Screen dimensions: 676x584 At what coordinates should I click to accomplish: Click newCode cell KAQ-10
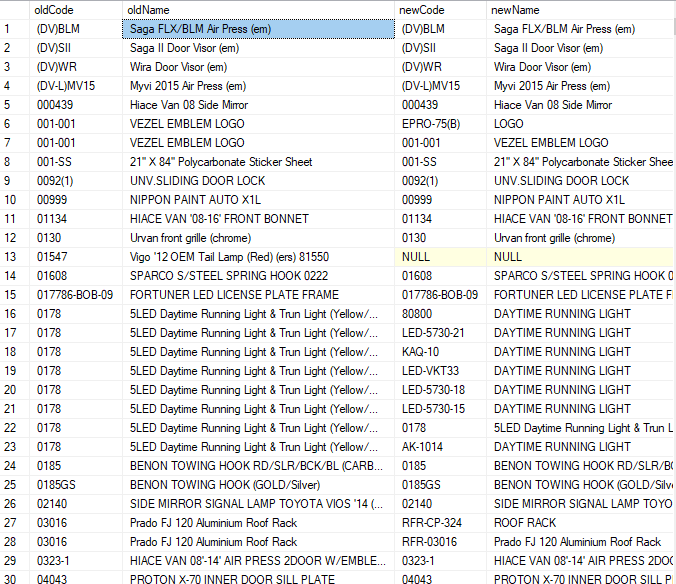pos(440,352)
